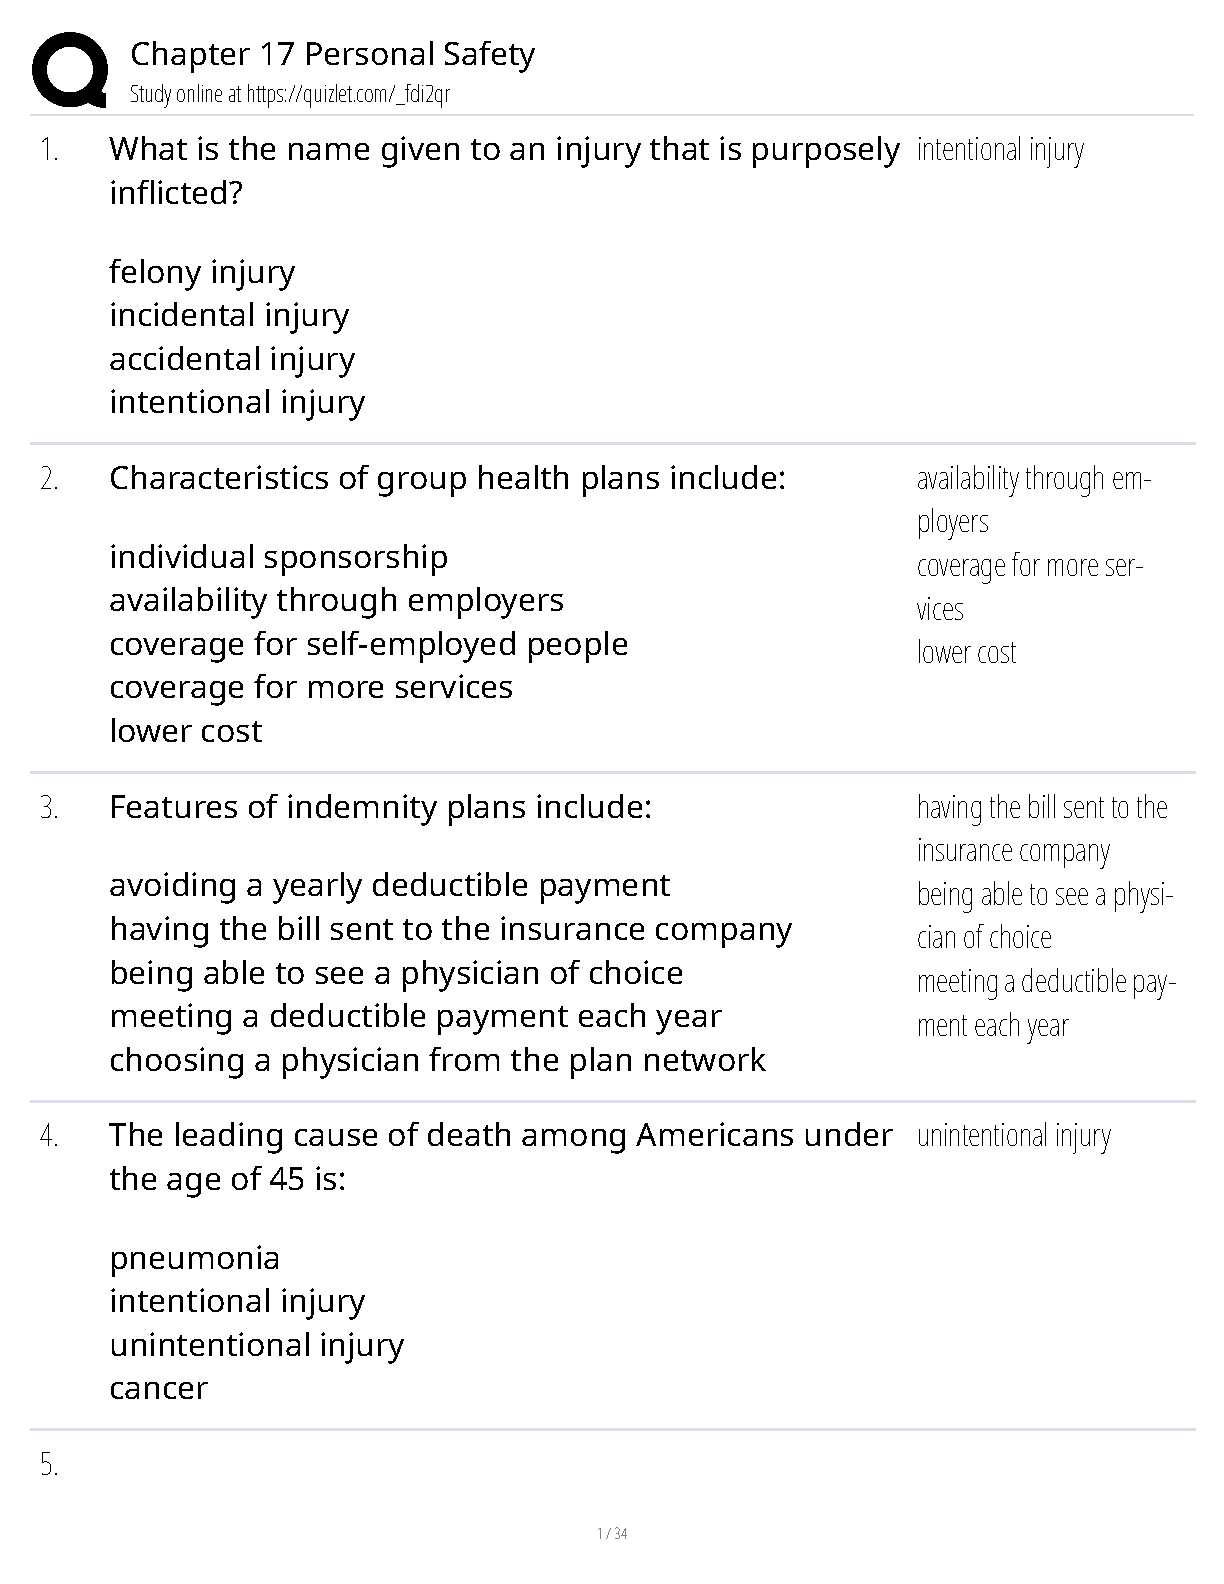Select 'intentional injury' option under question 1
Screen dimensions: 1224x1584
pos(237,402)
